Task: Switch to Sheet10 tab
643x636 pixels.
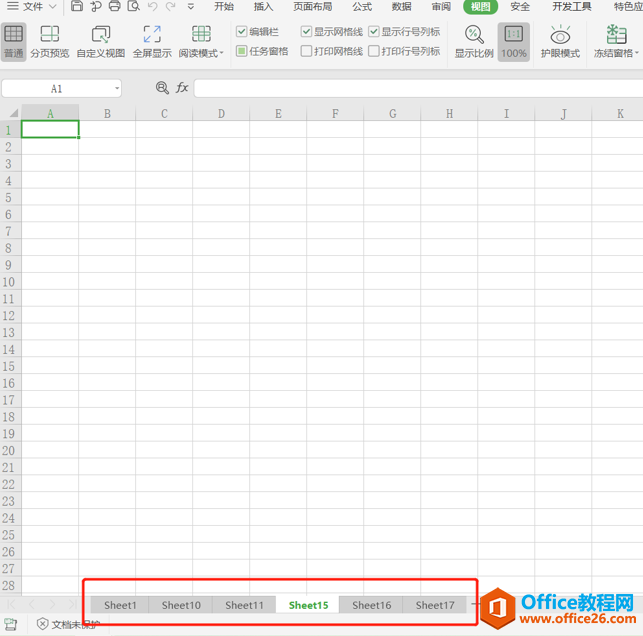Action: click(181, 605)
